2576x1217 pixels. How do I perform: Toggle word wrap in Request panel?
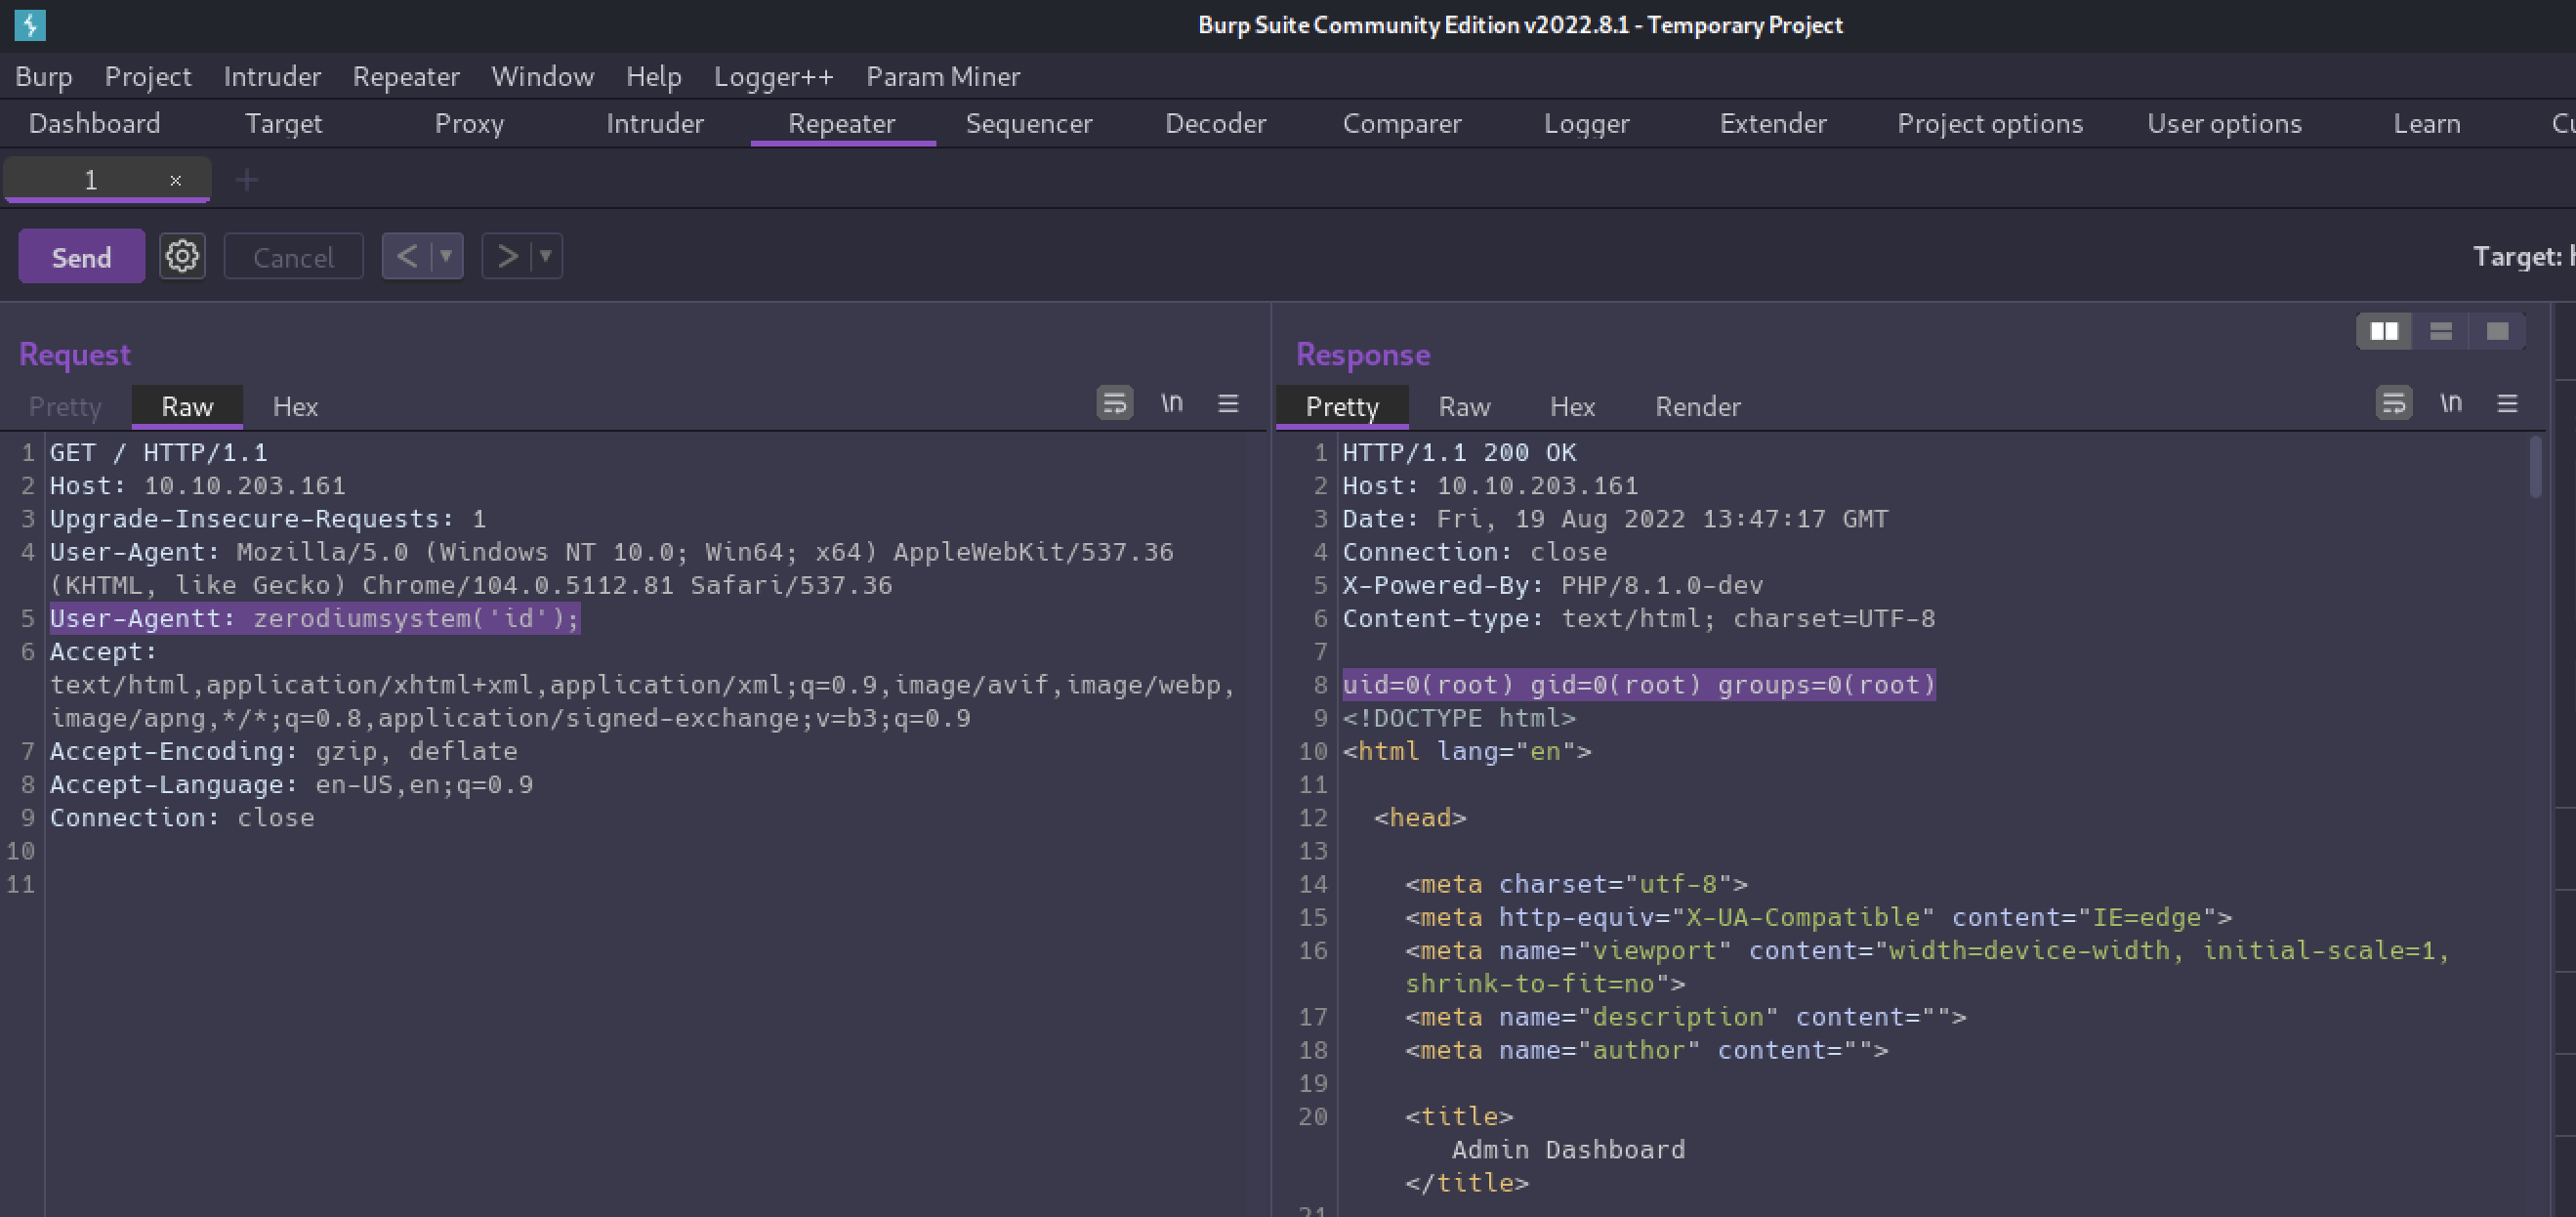(x=1114, y=403)
